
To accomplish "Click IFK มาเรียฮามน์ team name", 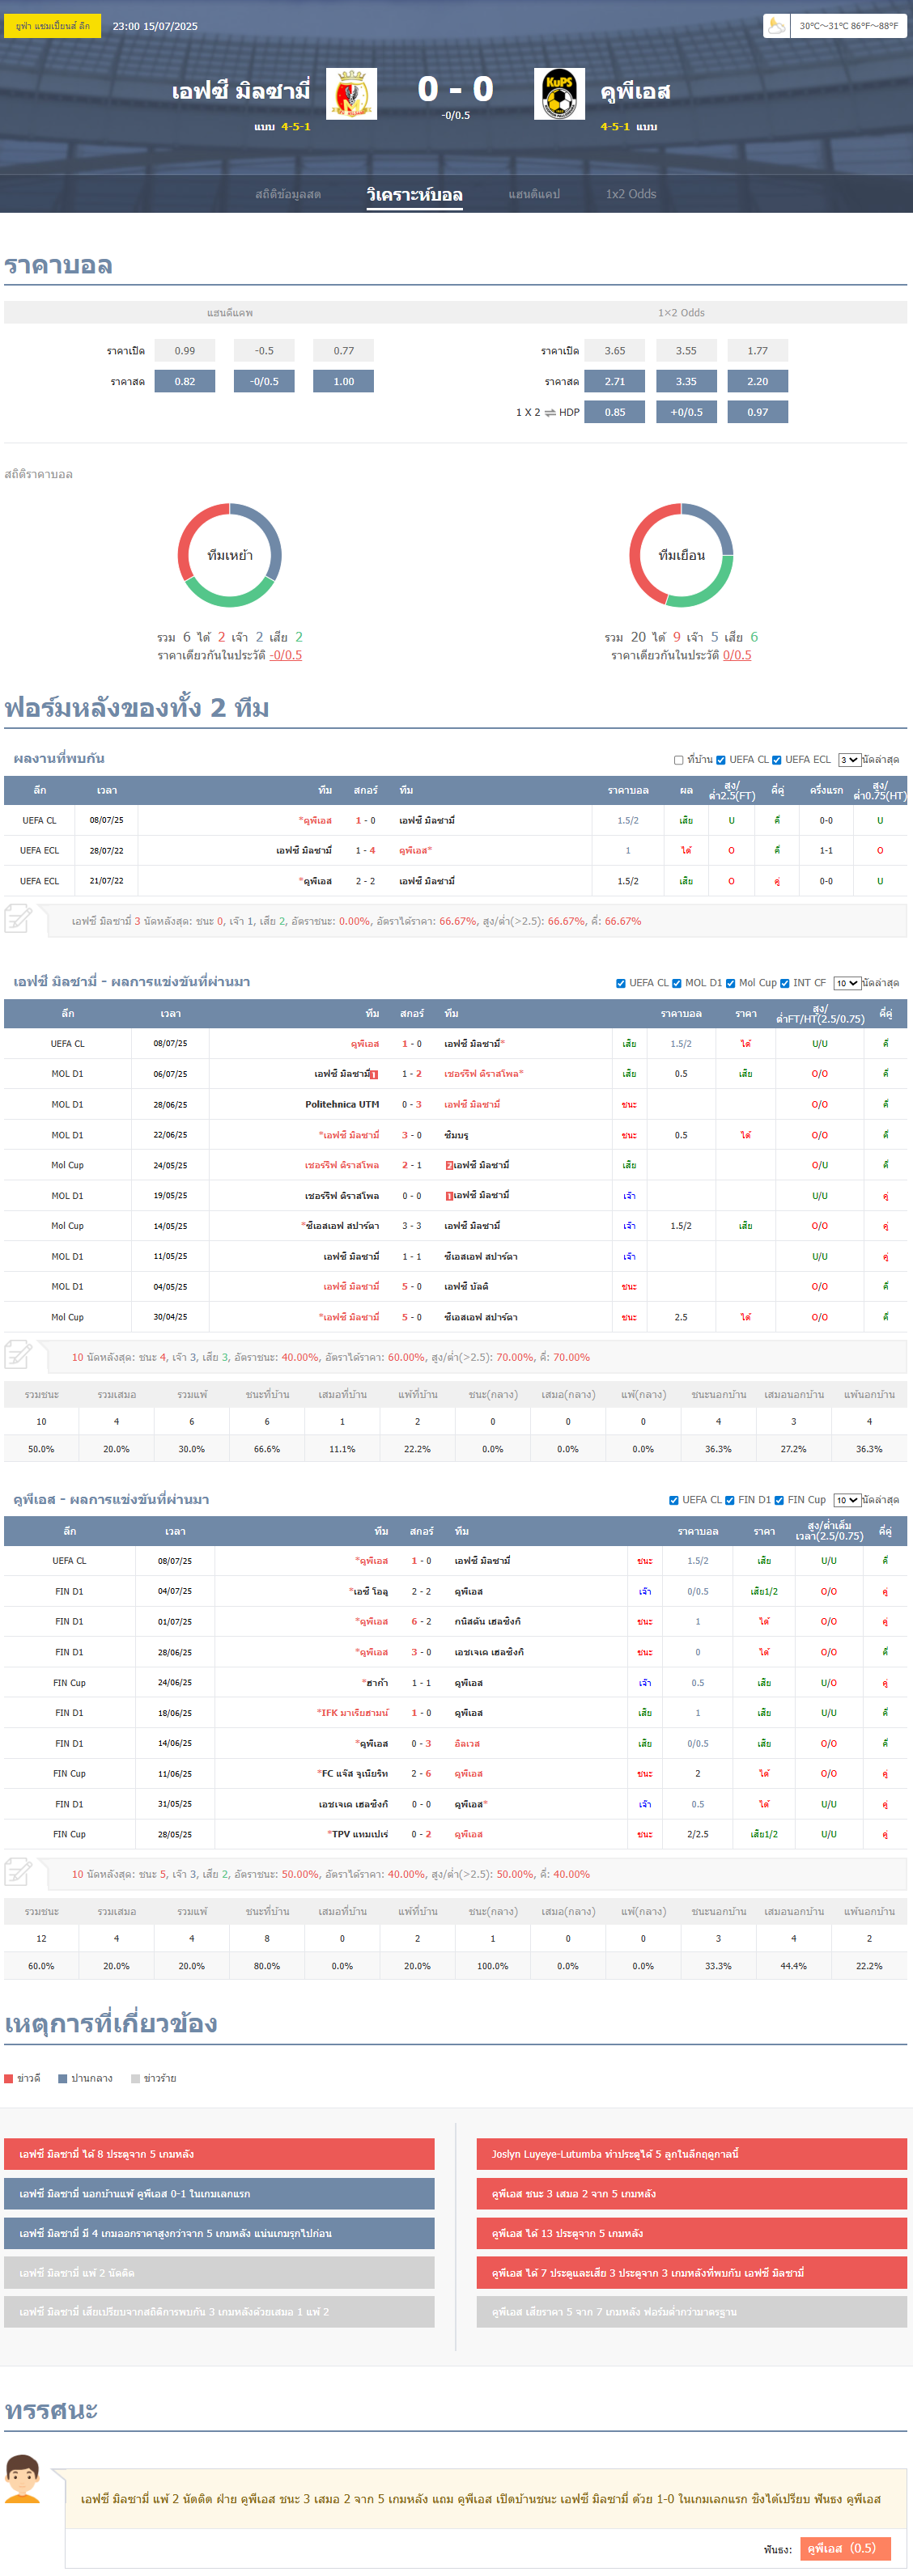I will (x=354, y=1713).
